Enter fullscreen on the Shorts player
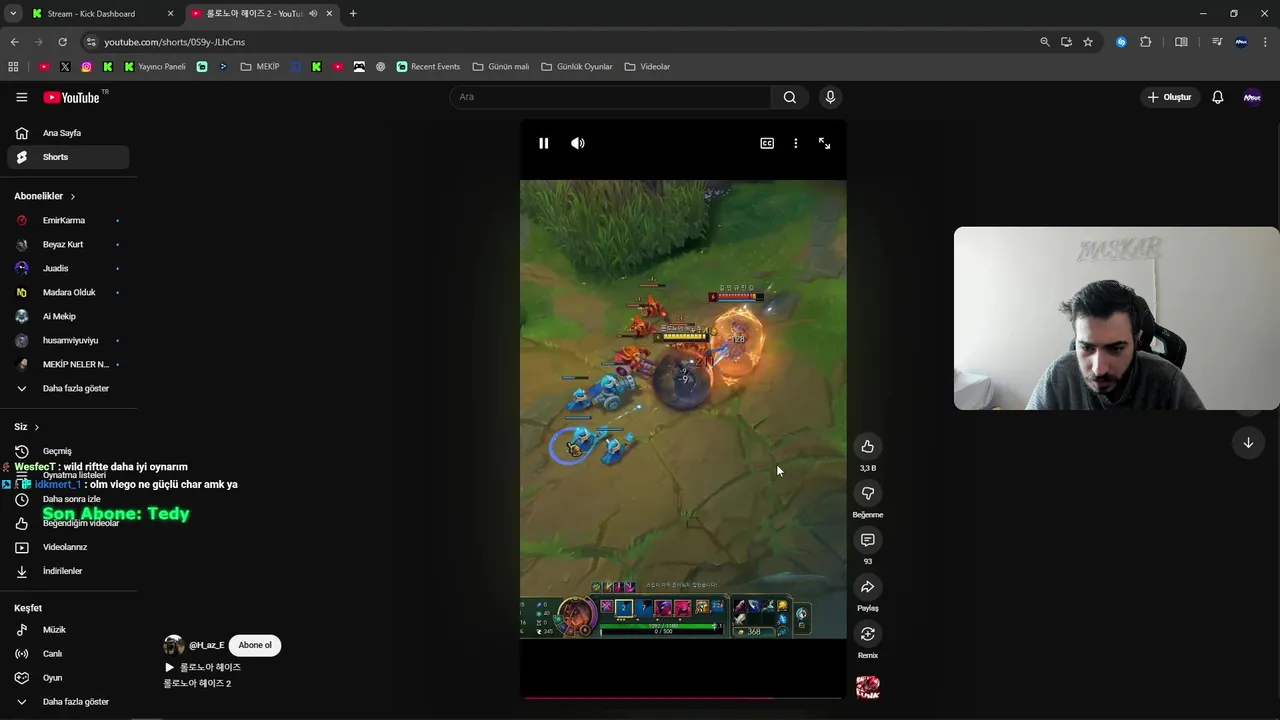The image size is (1280, 720). pyautogui.click(x=825, y=143)
